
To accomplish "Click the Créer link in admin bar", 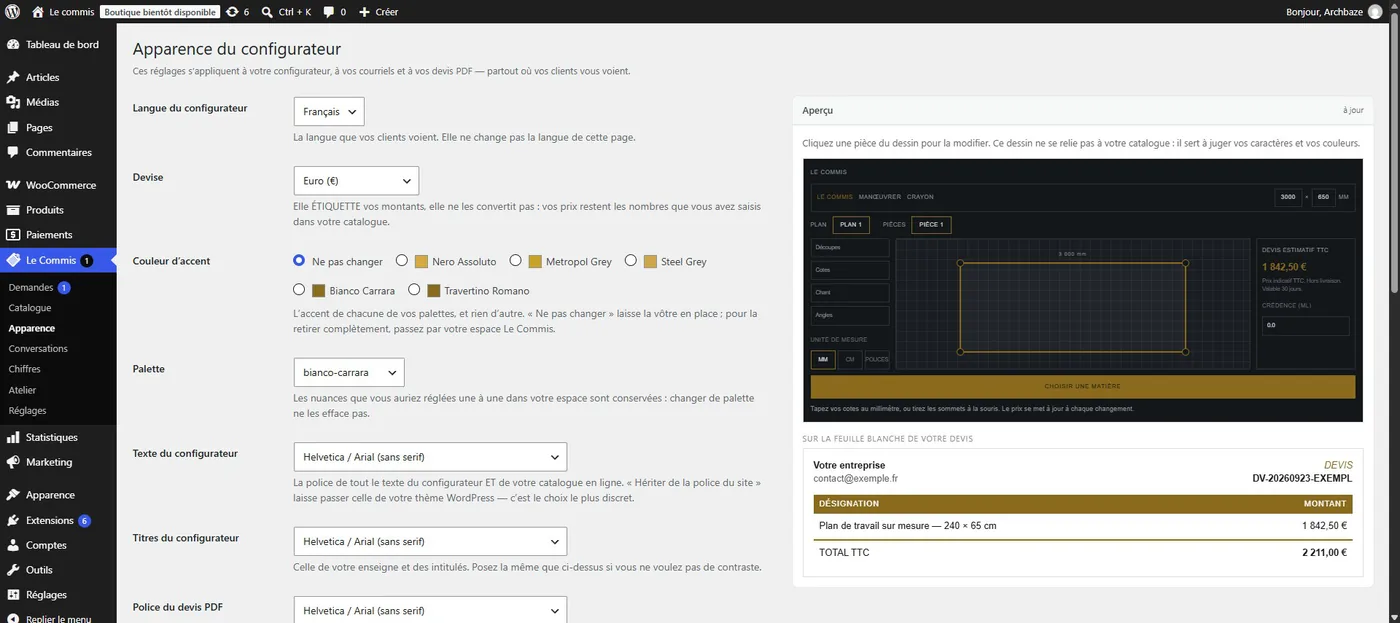I will [x=378, y=12].
